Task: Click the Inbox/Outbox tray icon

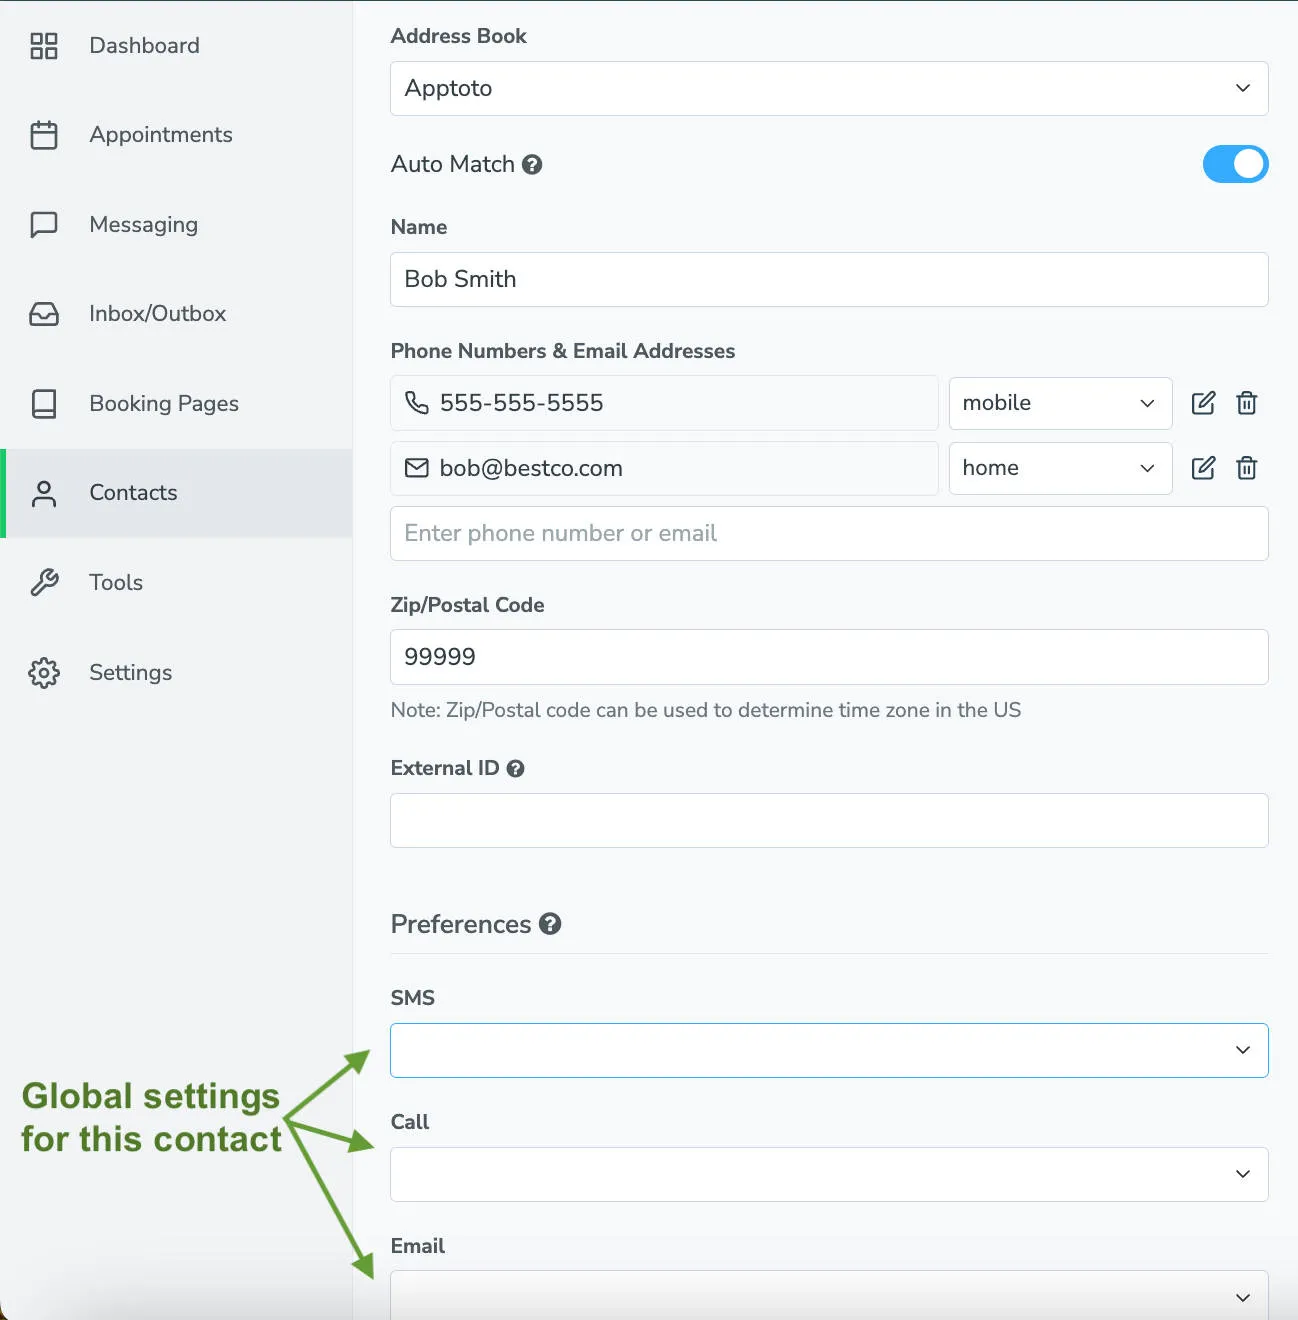Action: click(x=44, y=313)
